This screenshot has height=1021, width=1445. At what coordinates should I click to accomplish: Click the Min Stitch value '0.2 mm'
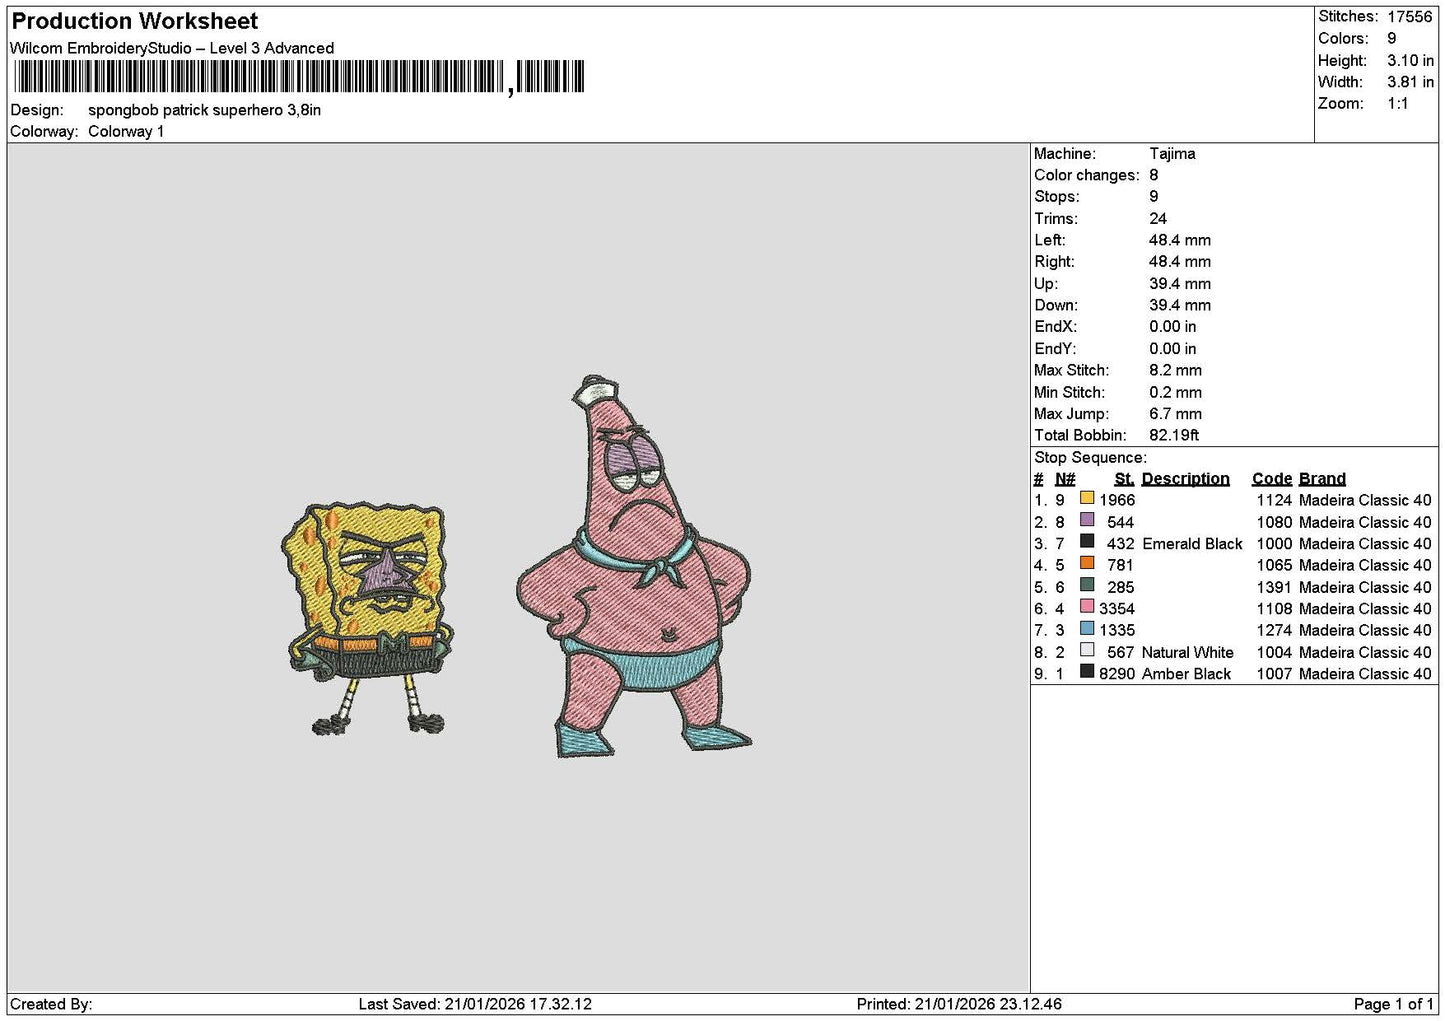(1175, 392)
